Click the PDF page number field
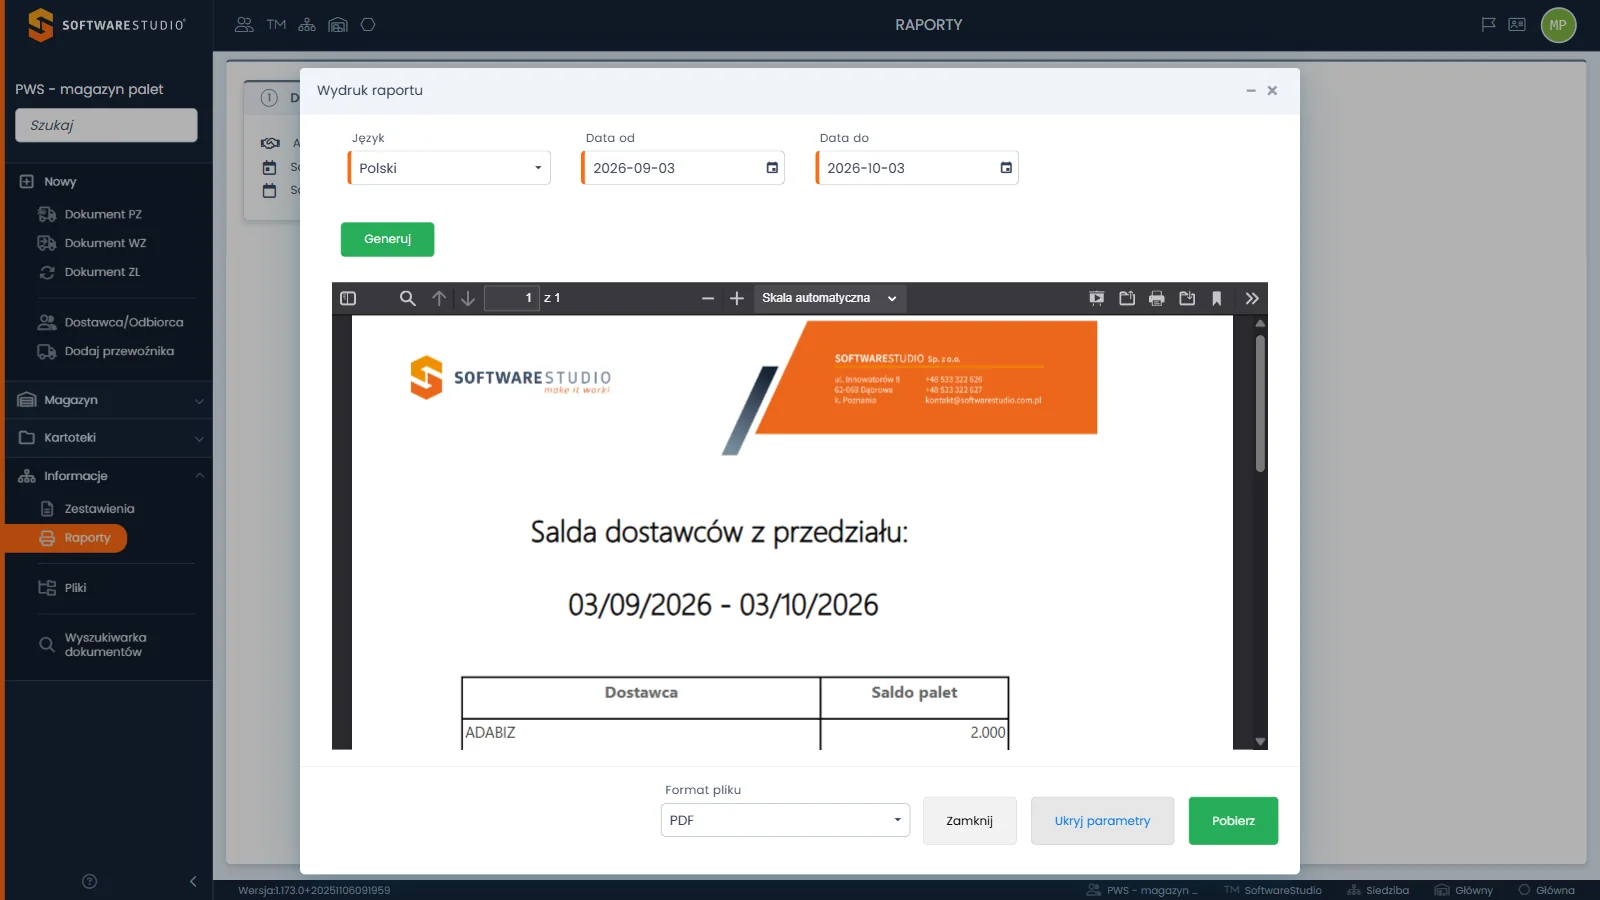Image resolution: width=1600 pixels, height=900 pixels. (x=511, y=298)
